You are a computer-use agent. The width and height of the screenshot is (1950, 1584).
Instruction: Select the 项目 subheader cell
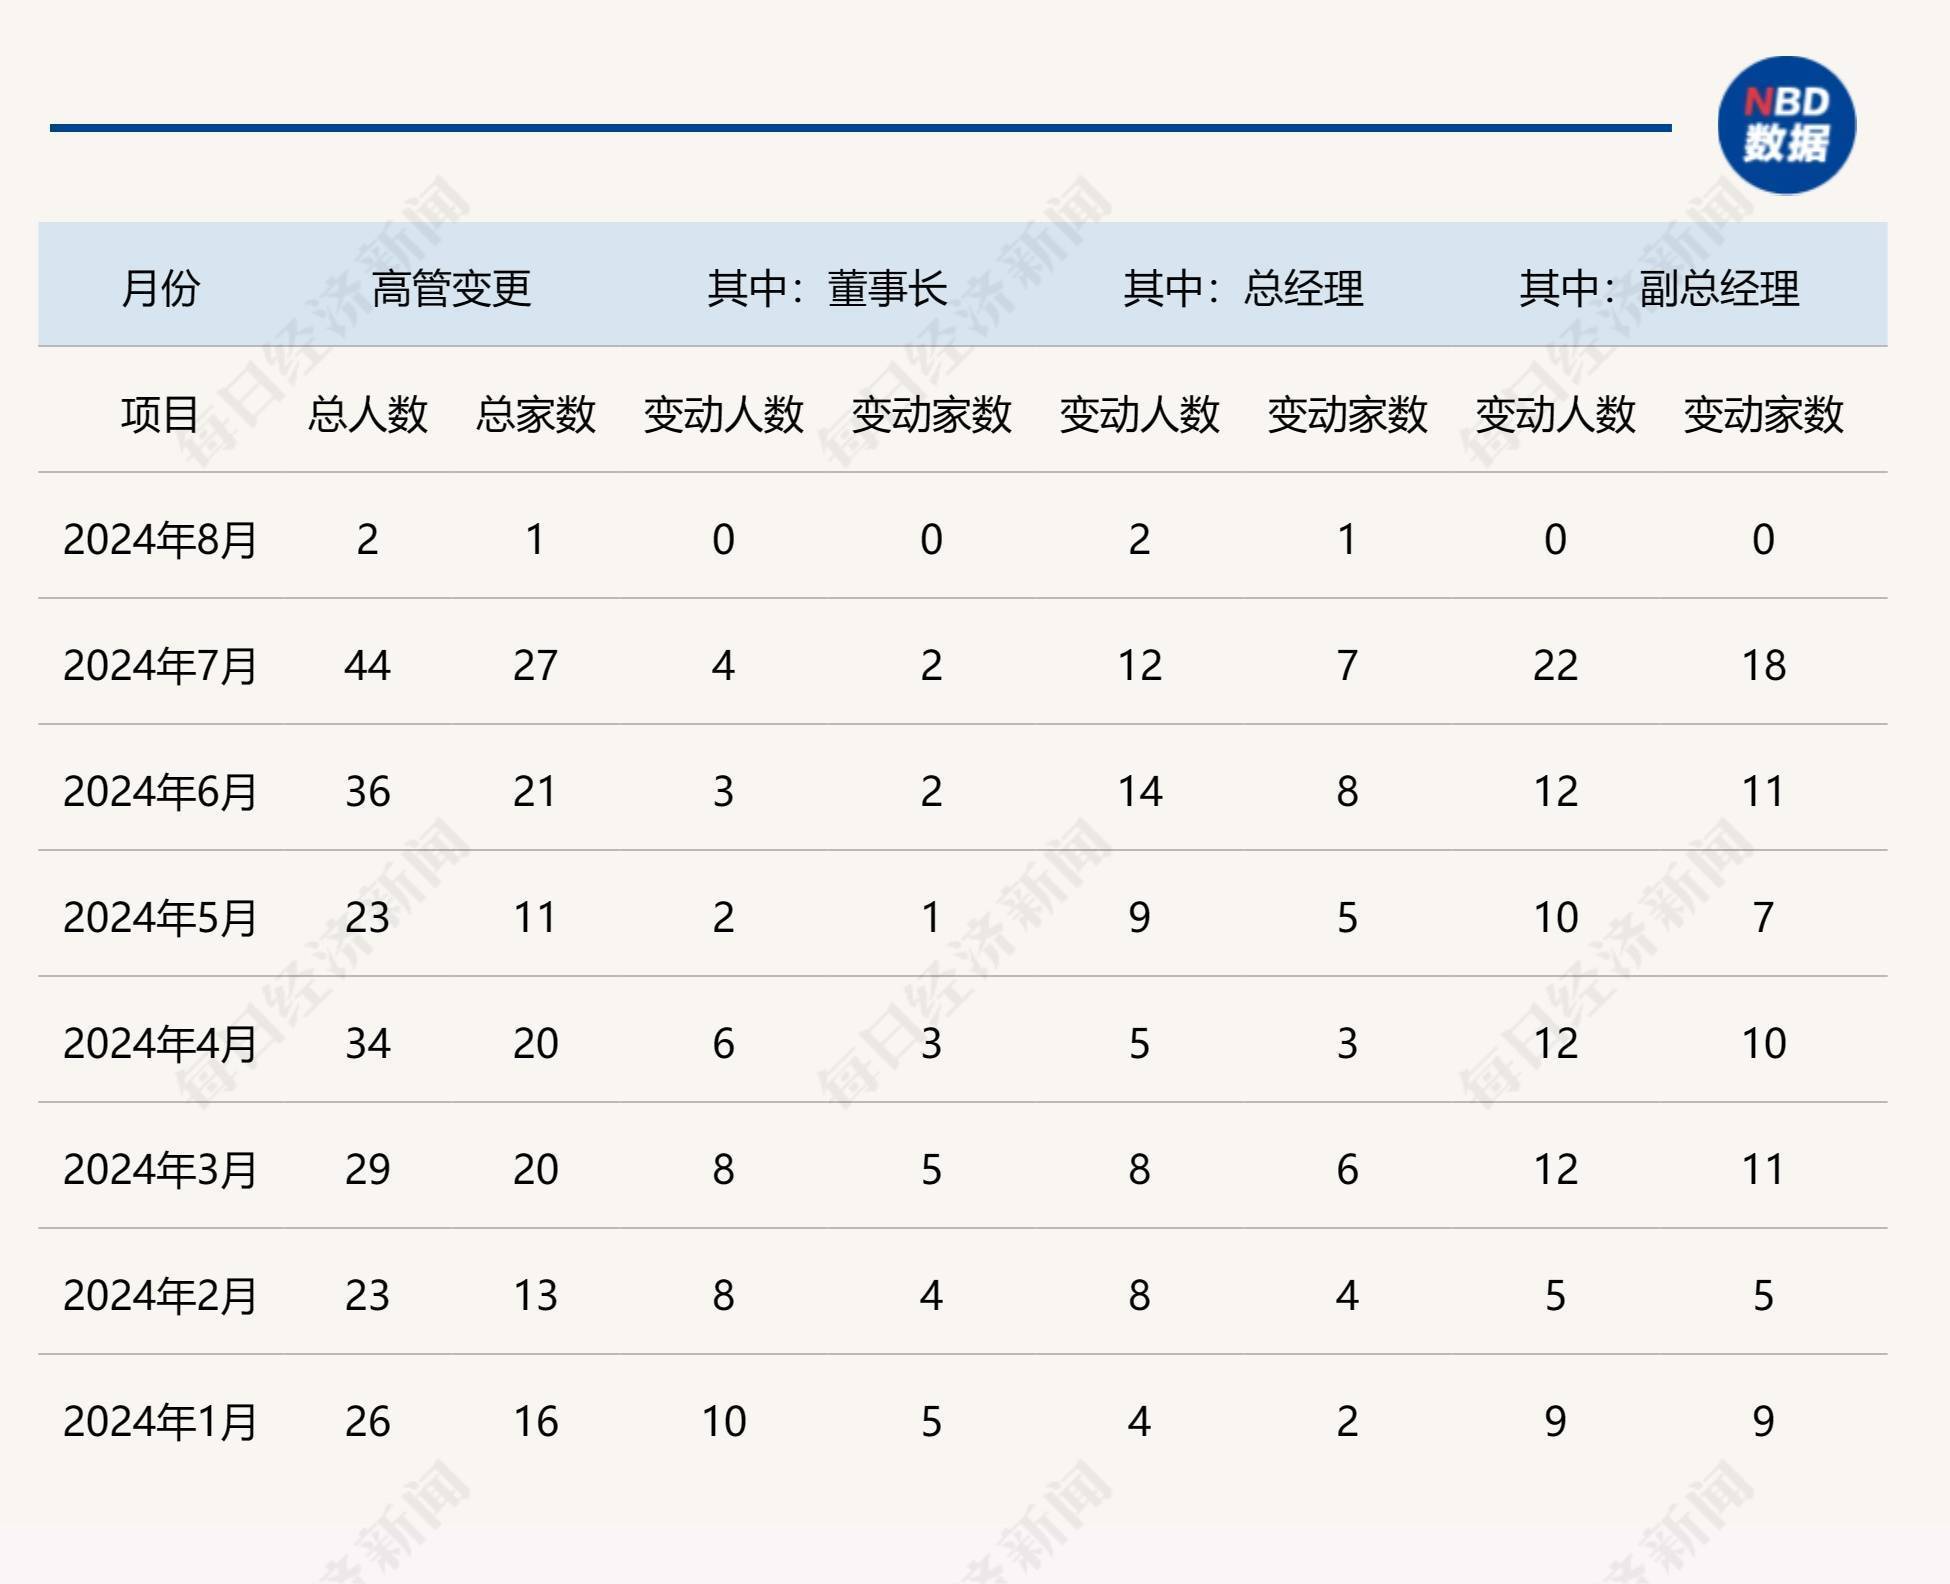(160, 414)
